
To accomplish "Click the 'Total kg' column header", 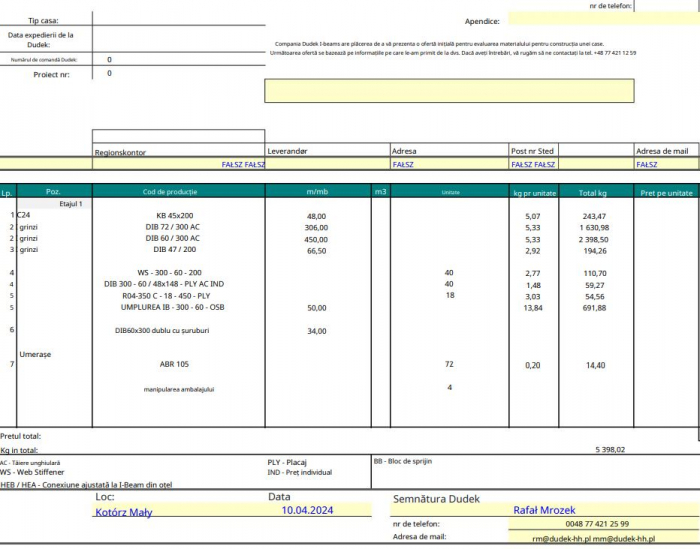I will [593, 191].
